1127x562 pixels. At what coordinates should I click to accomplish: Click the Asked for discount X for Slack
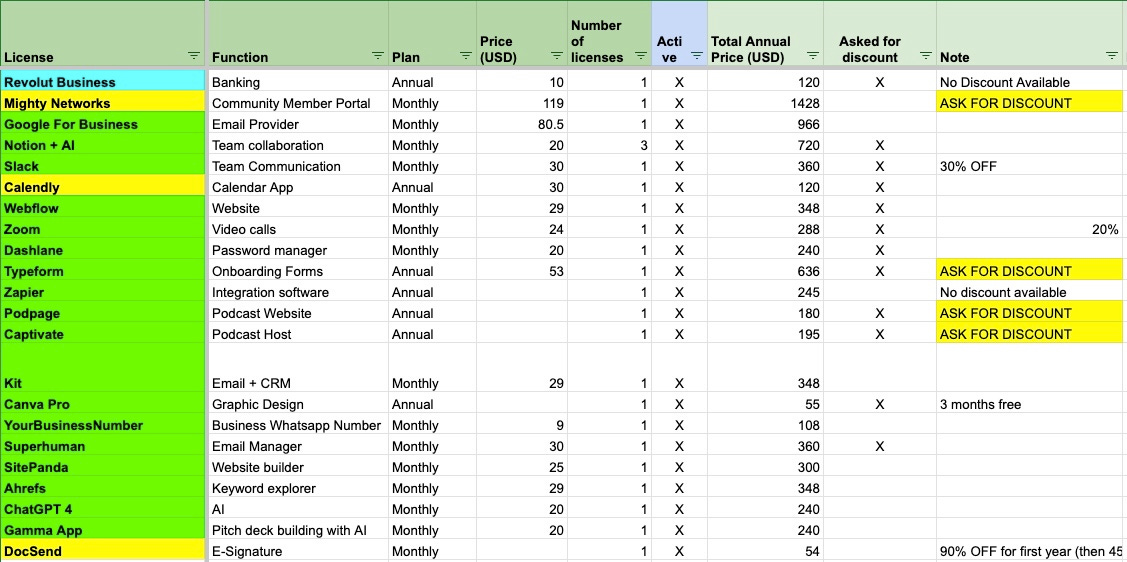tap(880, 166)
